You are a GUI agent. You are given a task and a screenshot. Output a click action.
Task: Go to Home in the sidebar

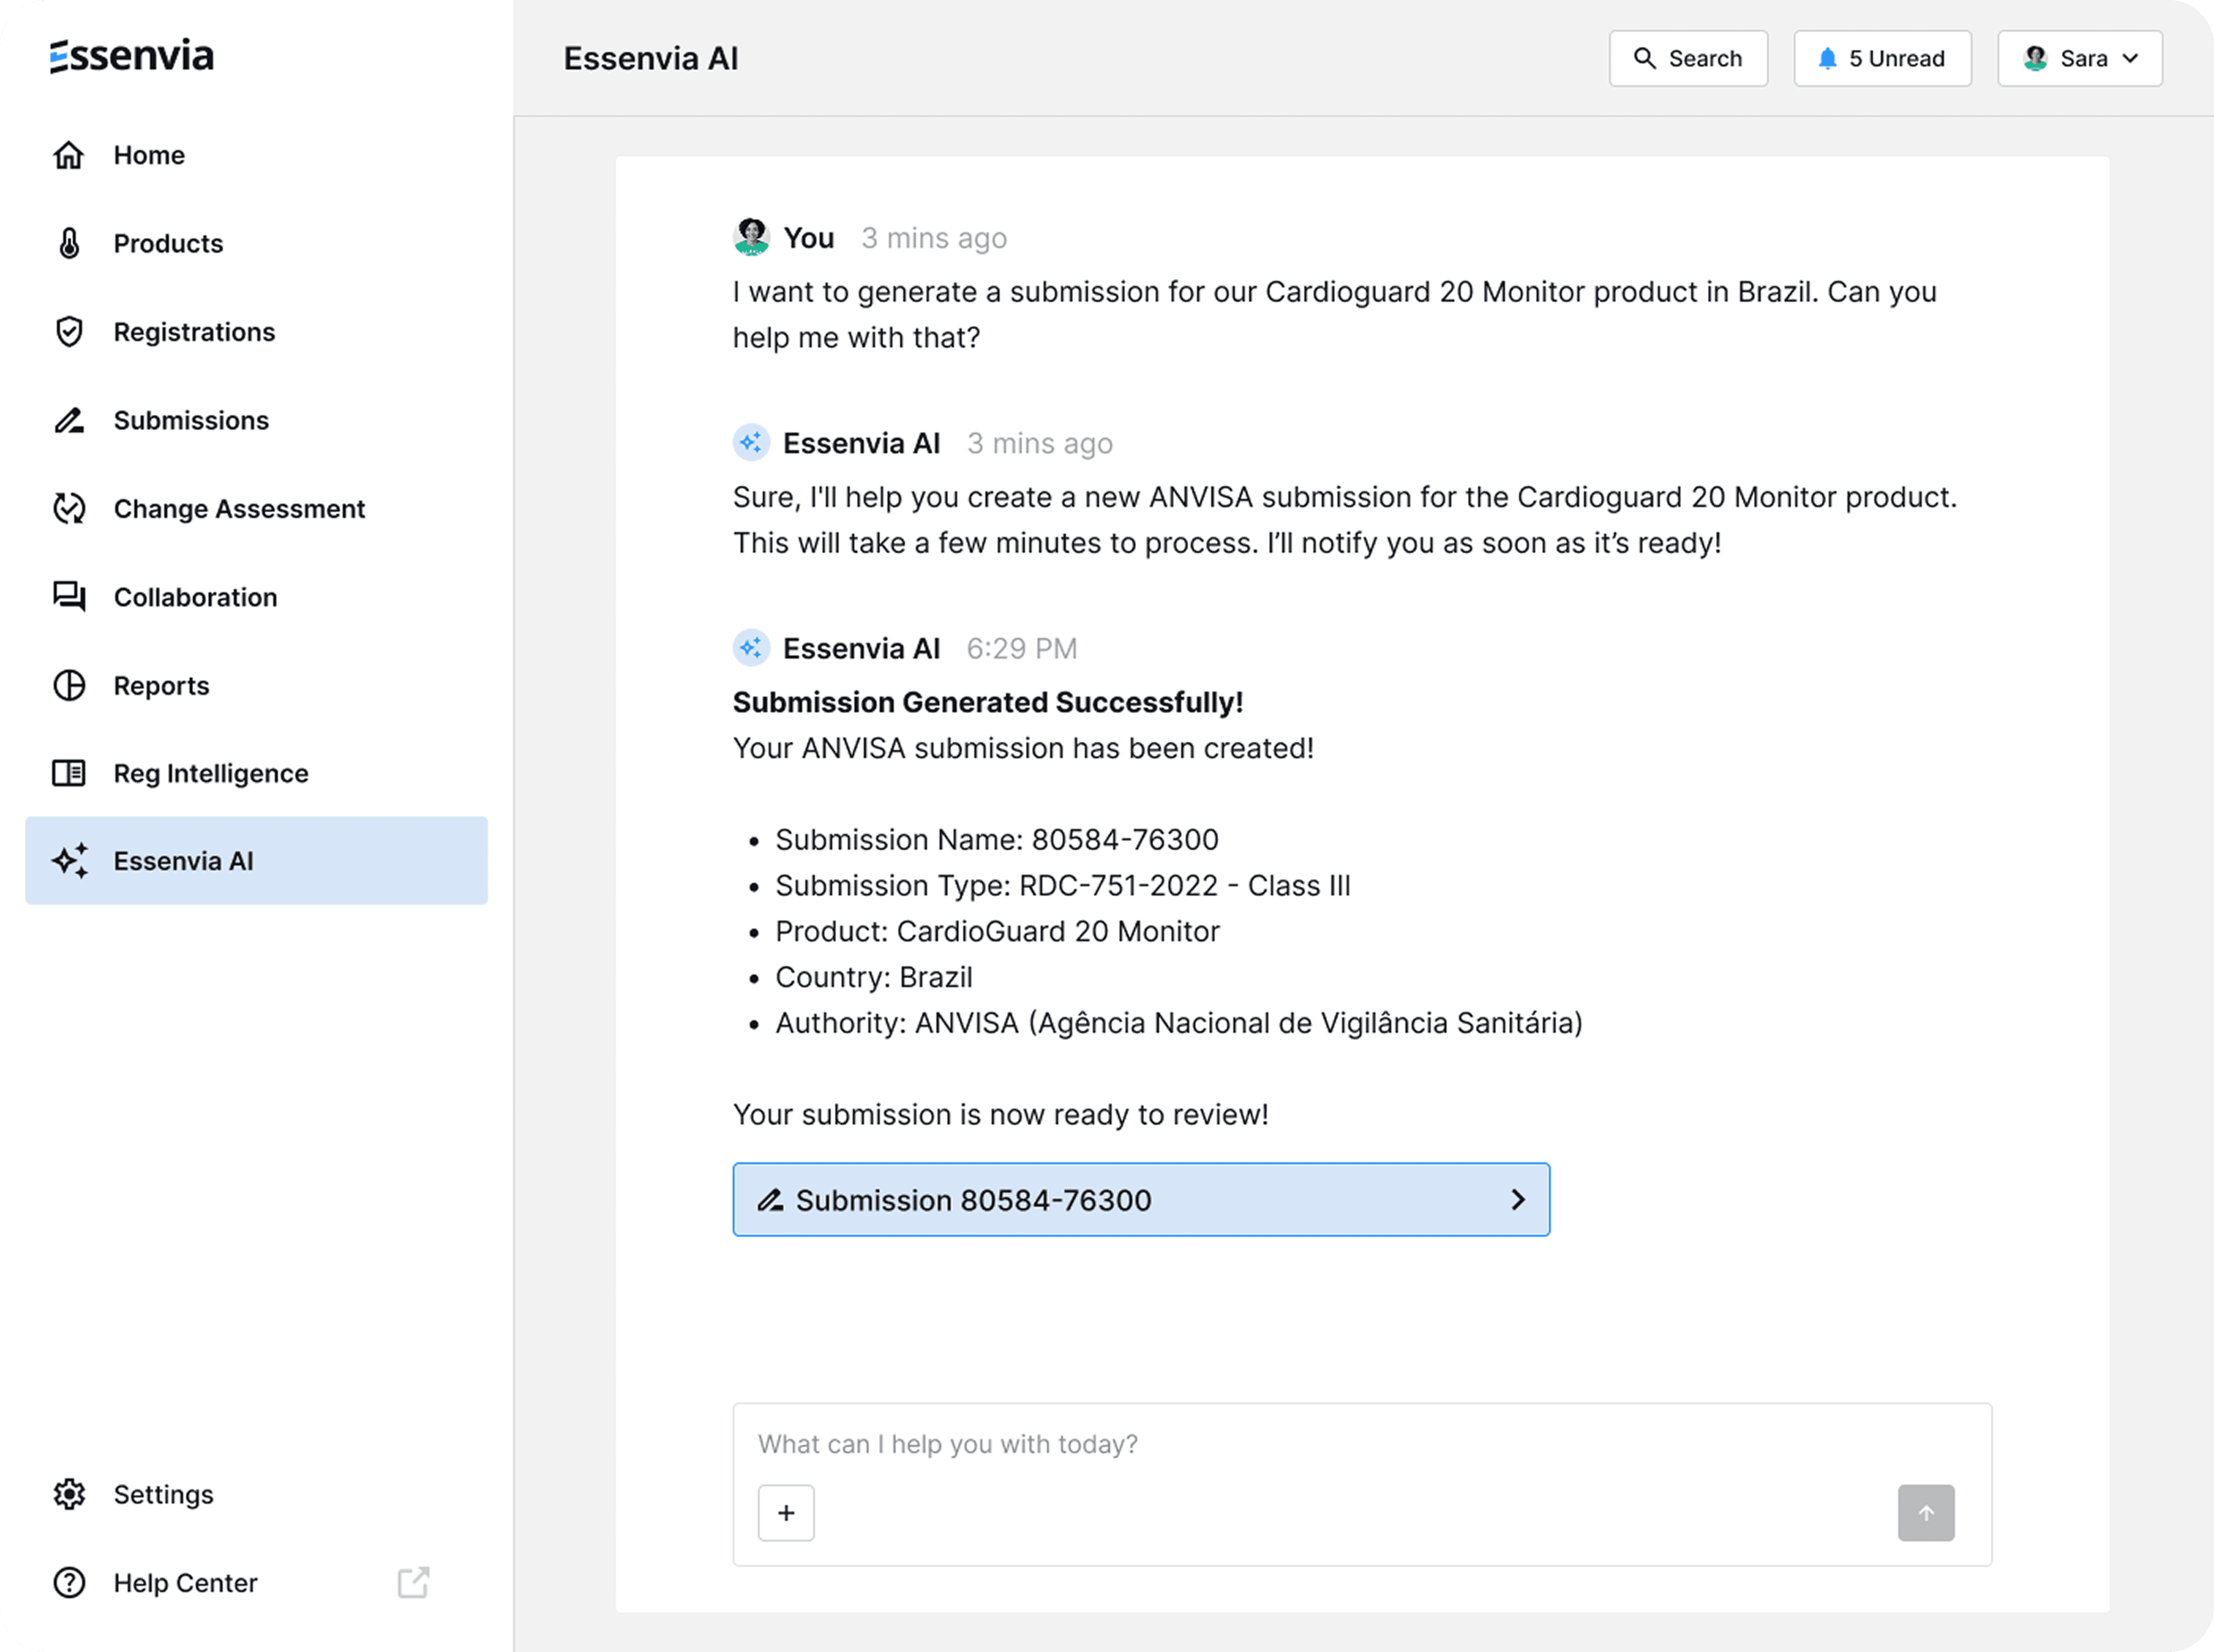(x=256, y=155)
